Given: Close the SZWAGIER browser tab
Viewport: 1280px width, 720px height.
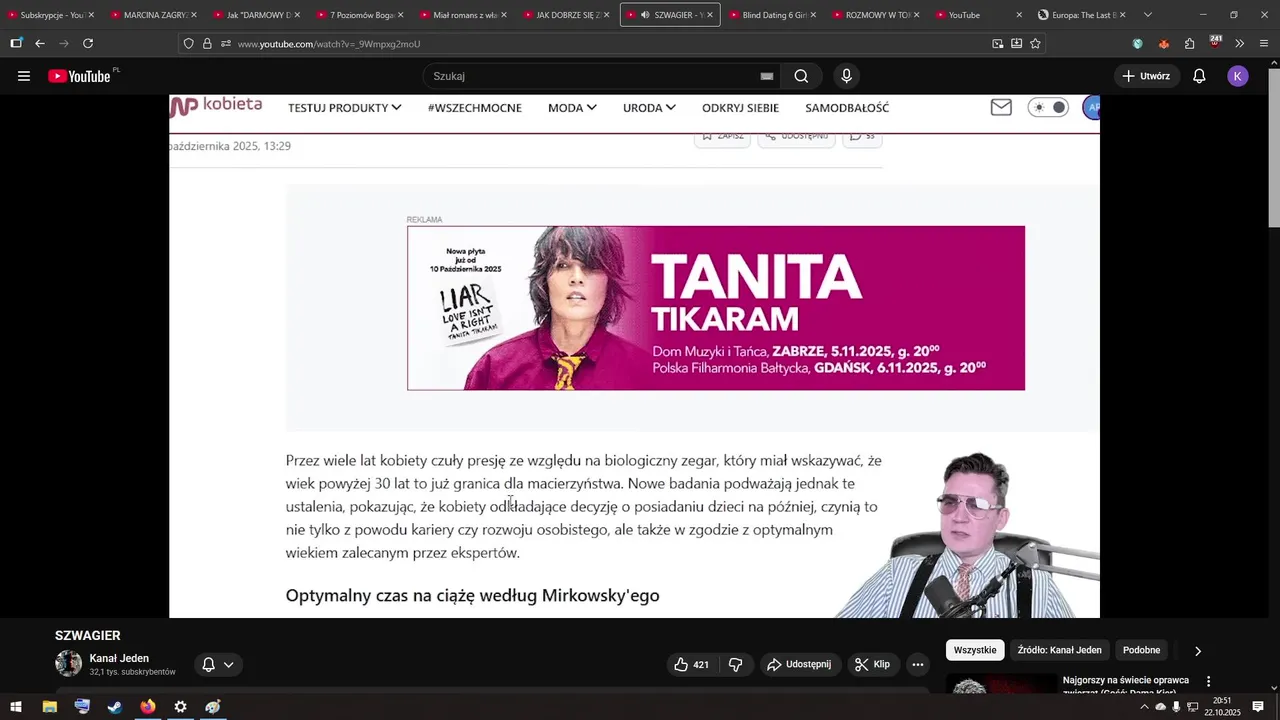Looking at the screenshot, I should pyautogui.click(x=709, y=15).
